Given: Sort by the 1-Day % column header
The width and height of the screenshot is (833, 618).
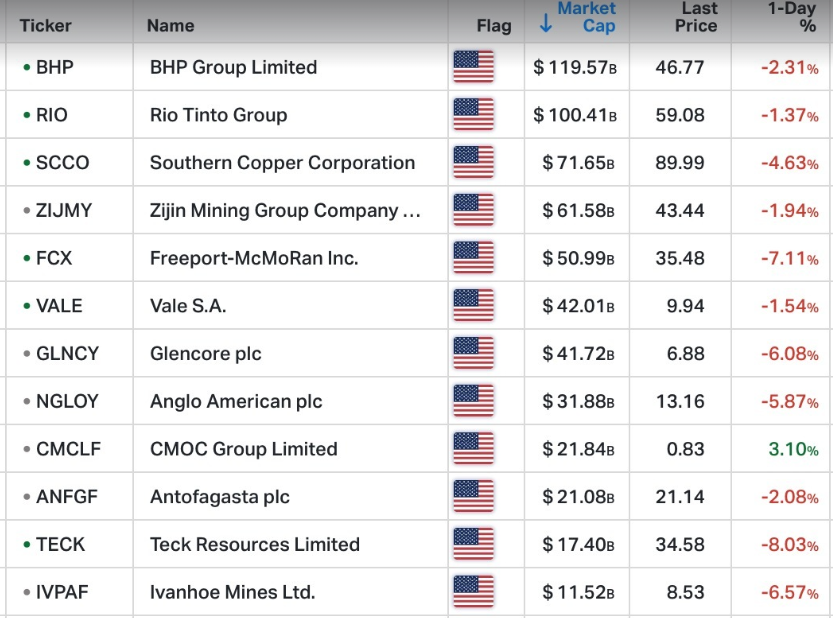Looking at the screenshot, I should click(x=792, y=17).
